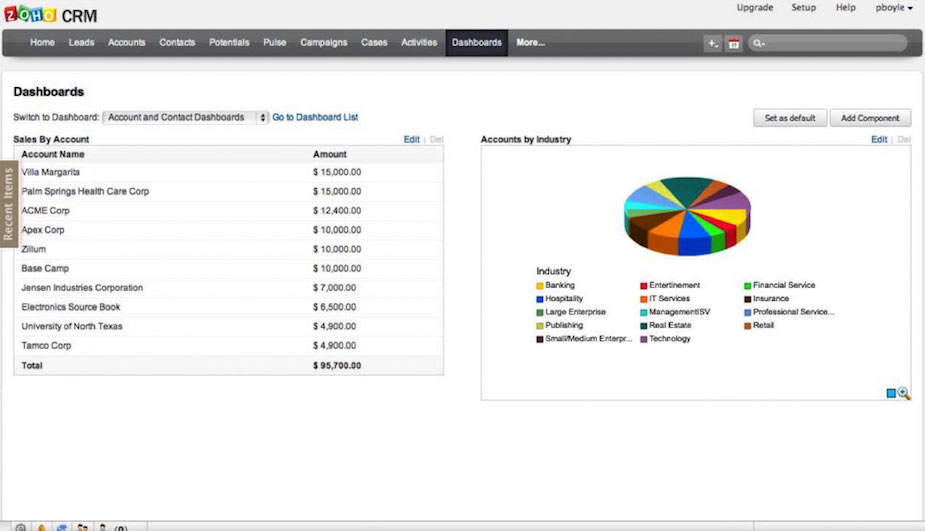925x531 pixels.
Task: Click the blue square chart icon
Action: [891, 394]
